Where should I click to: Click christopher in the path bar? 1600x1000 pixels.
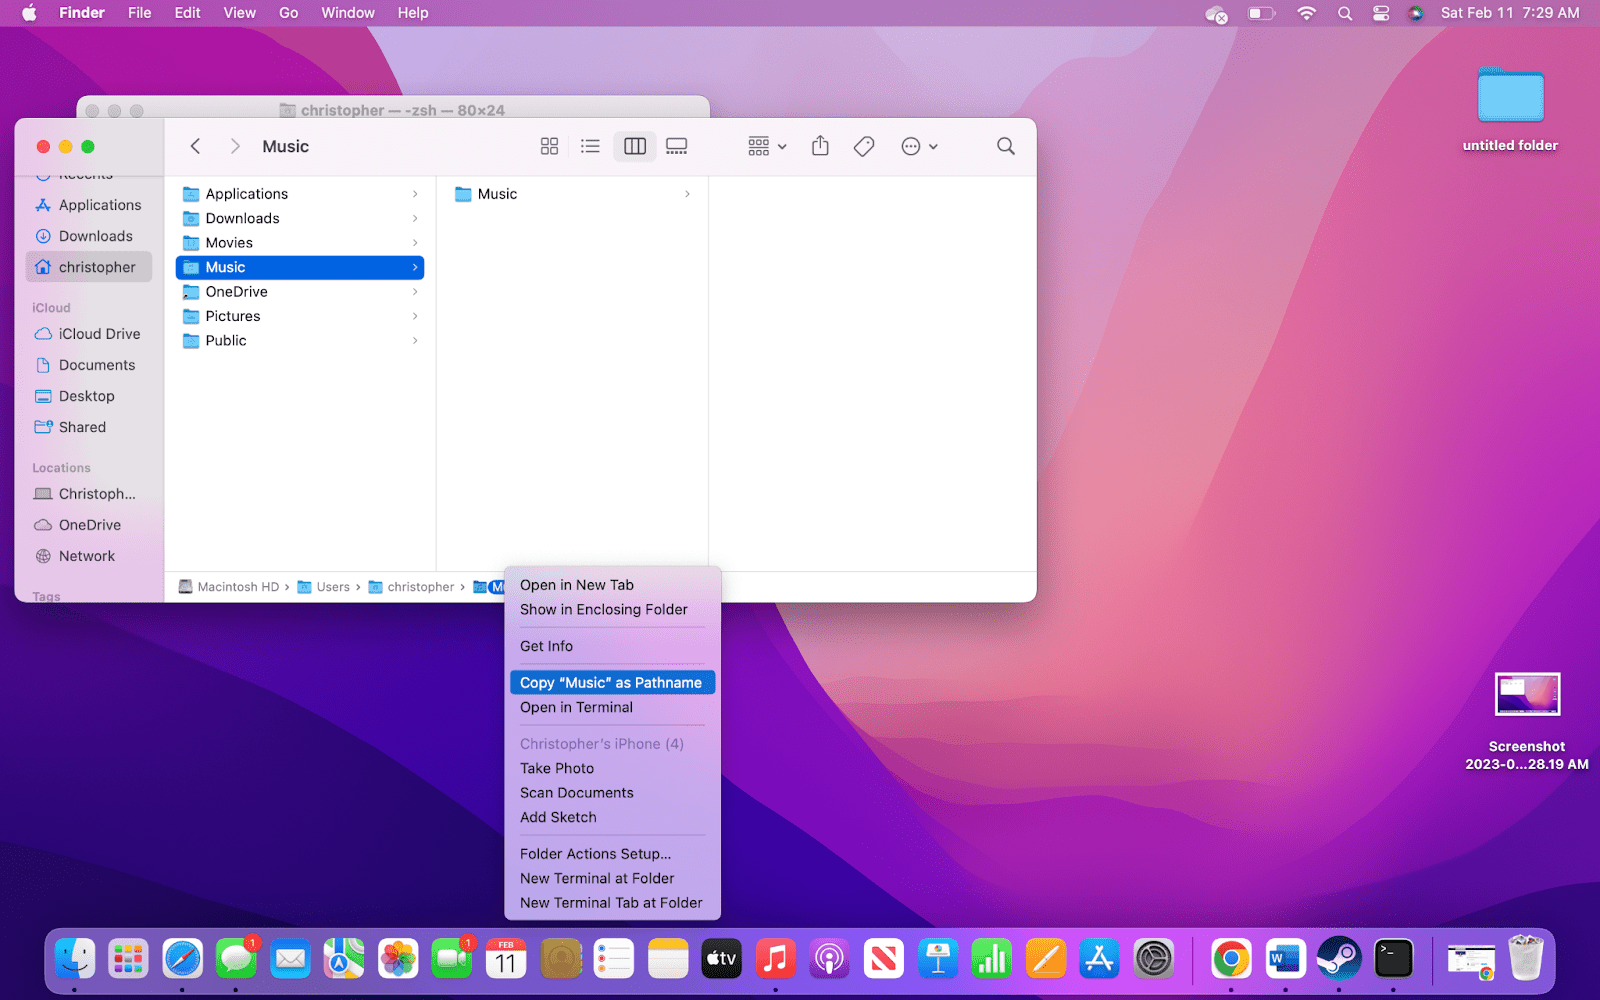click(x=411, y=587)
